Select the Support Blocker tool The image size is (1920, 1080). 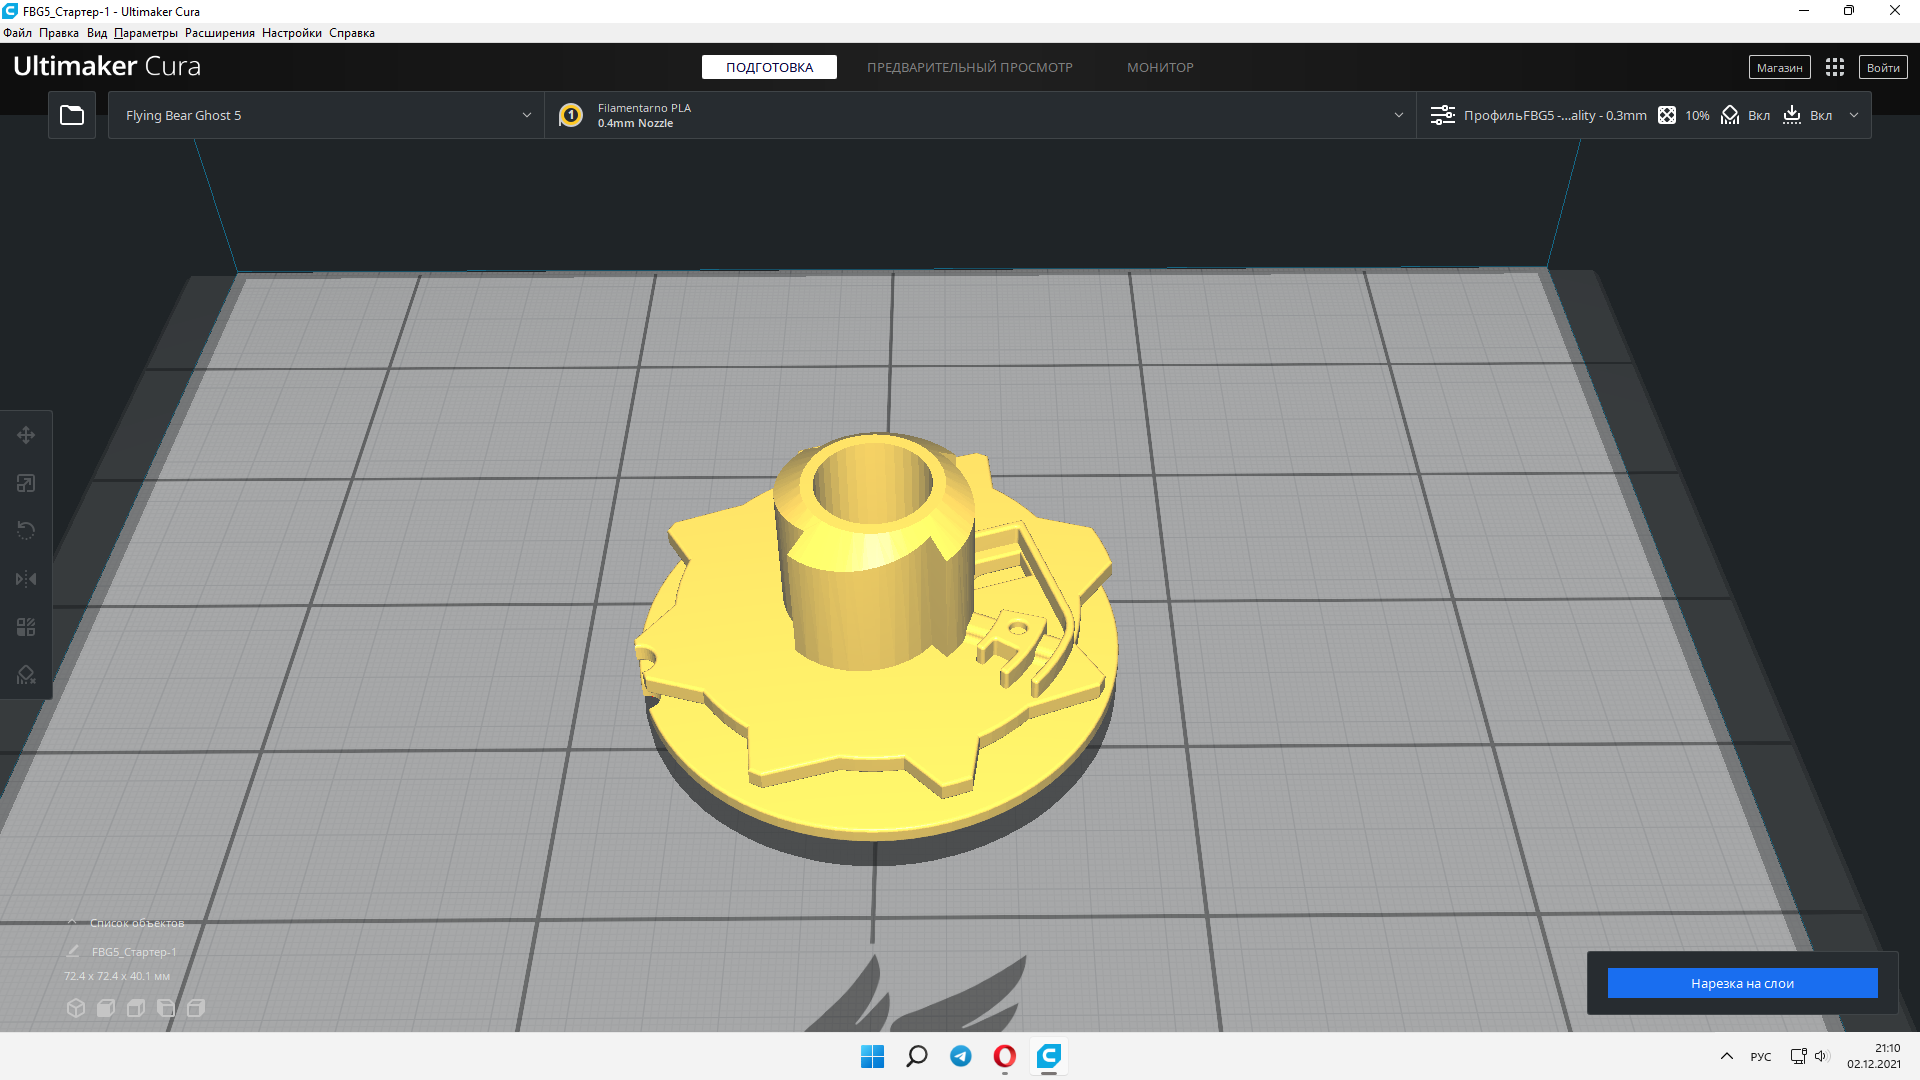26,675
